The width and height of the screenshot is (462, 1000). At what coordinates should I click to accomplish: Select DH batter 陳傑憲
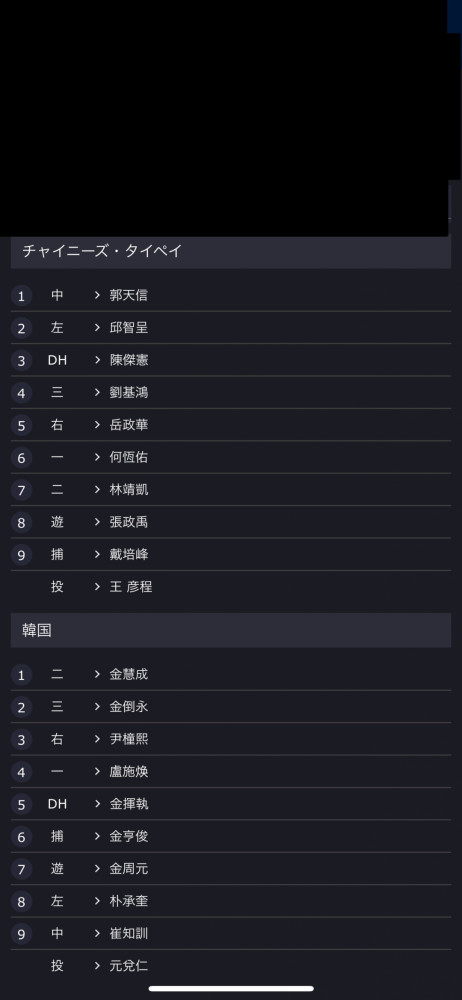pos(231,360)
